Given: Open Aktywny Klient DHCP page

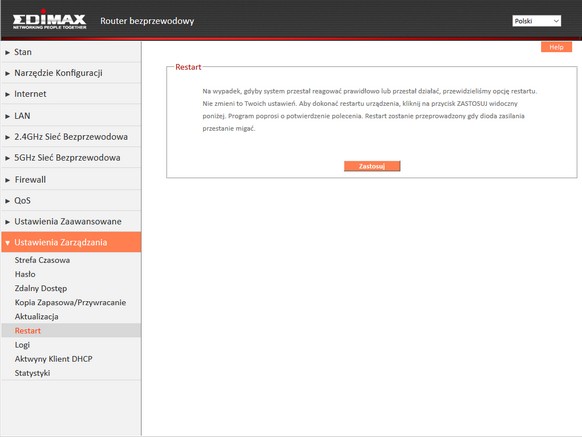Looking at the screenshot, I should coord(53,359).
